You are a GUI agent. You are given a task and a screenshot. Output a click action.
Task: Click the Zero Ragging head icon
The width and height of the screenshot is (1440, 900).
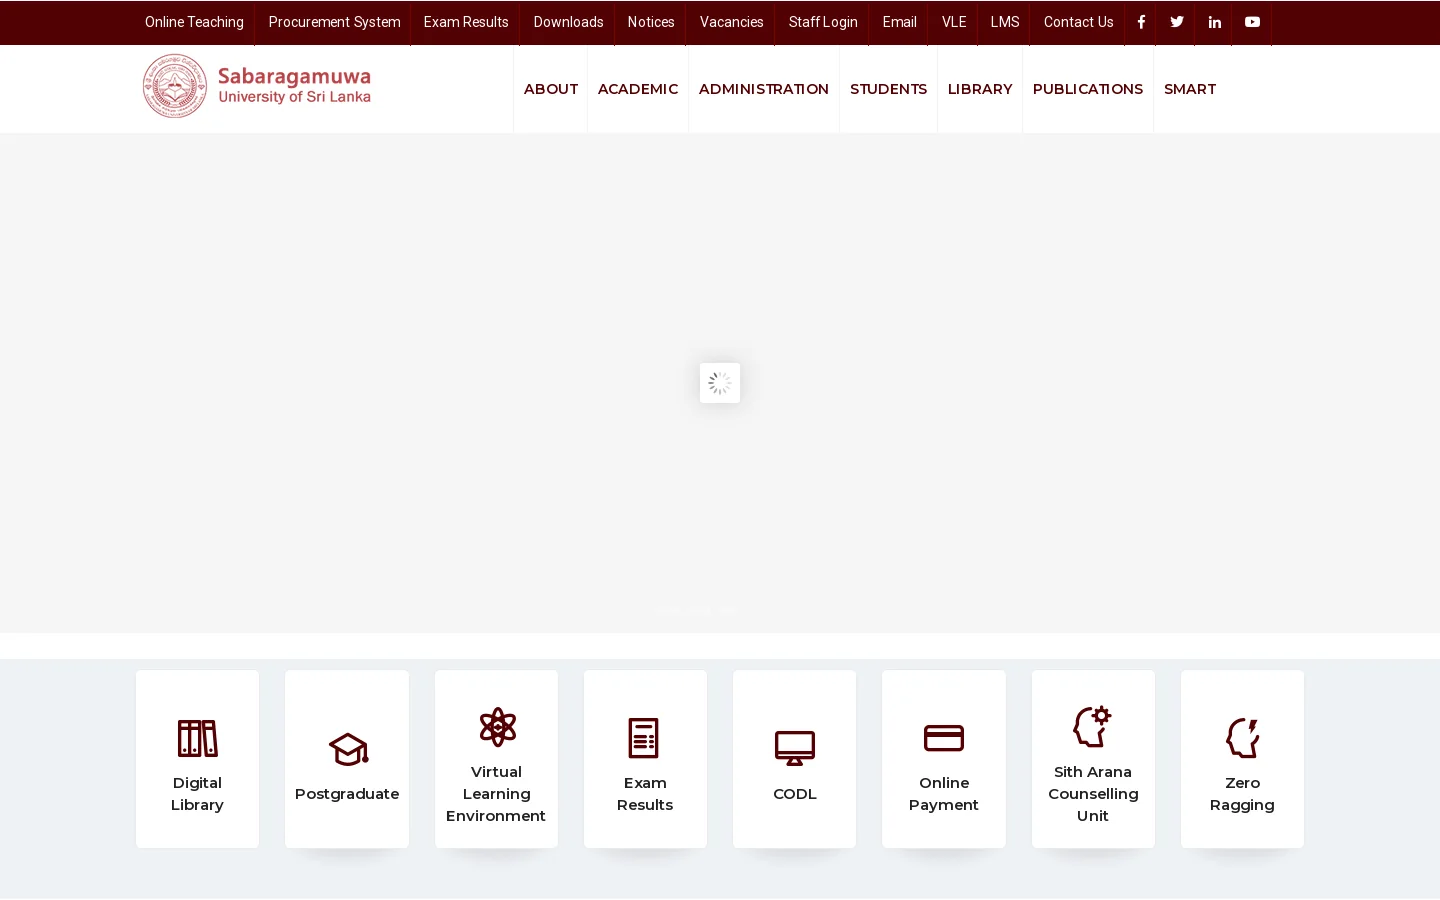pyautogui.click(x=1242, y=738)
